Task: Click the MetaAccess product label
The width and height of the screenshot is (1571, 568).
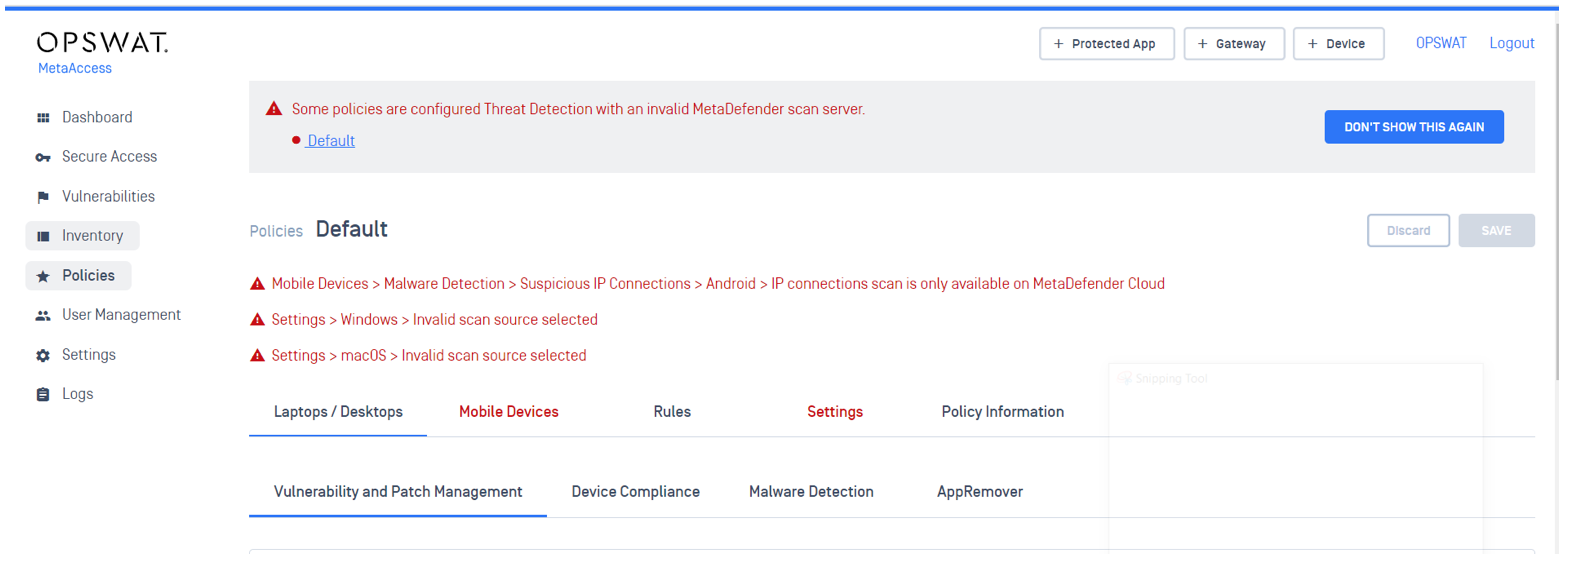Action: pyautogui.click(x=75, y=69)
